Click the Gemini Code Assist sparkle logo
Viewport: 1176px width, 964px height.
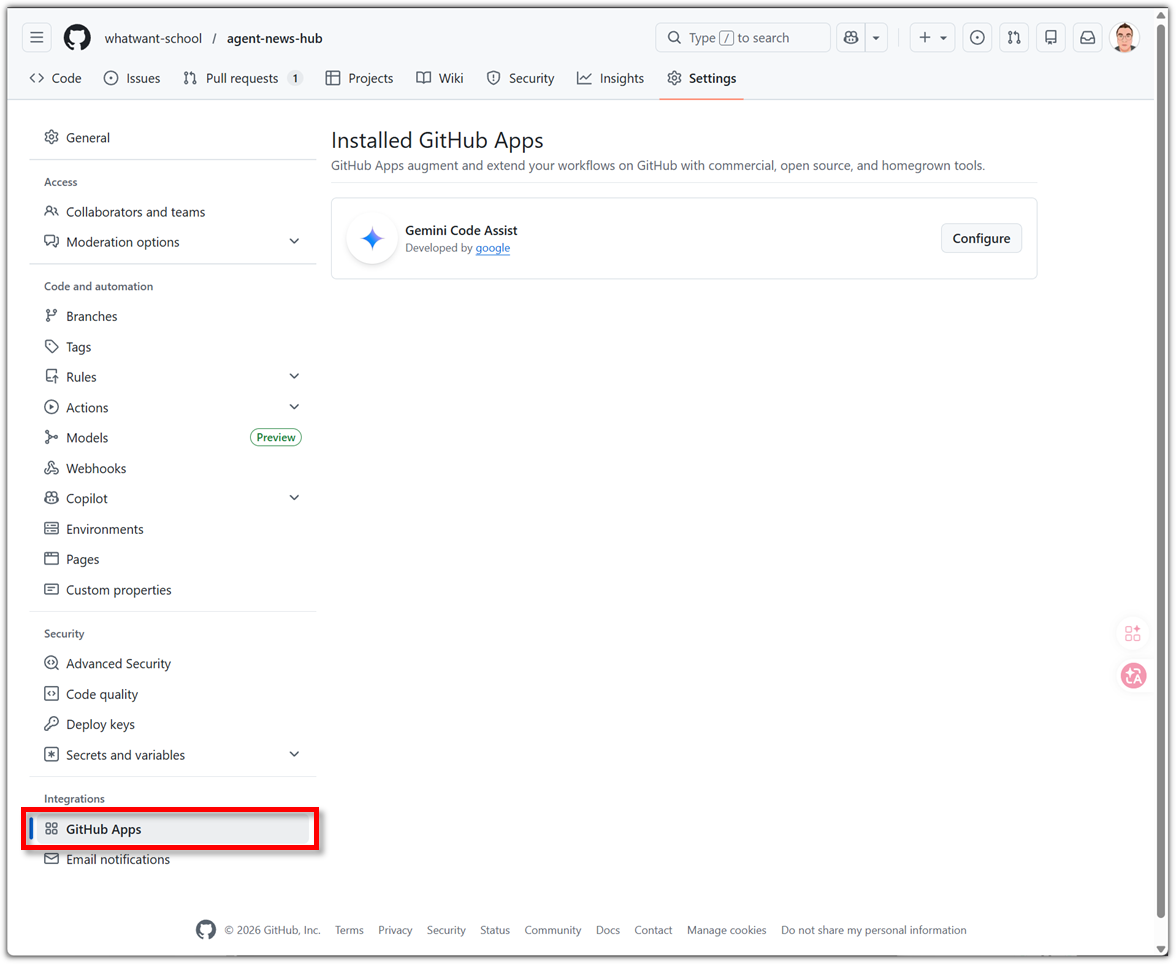pyautogui.click(x=372, y=239)
